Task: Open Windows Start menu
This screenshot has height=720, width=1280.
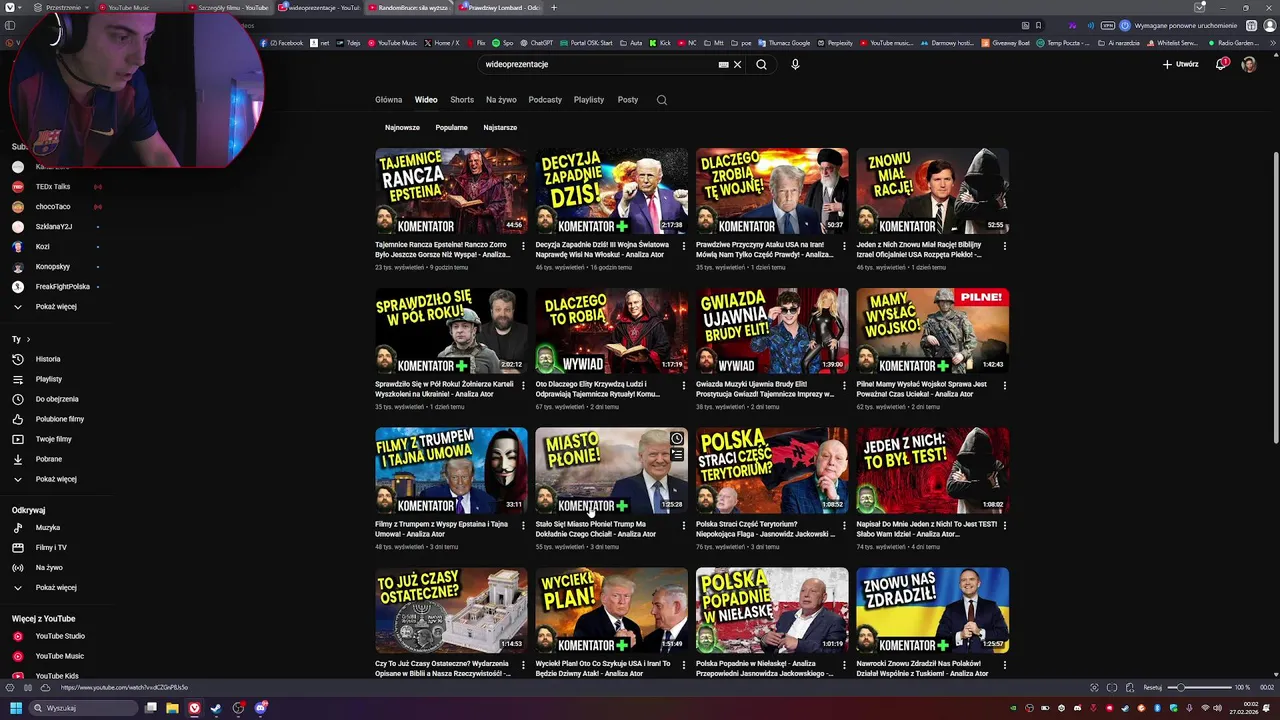Action: click(x=15, y=708)
